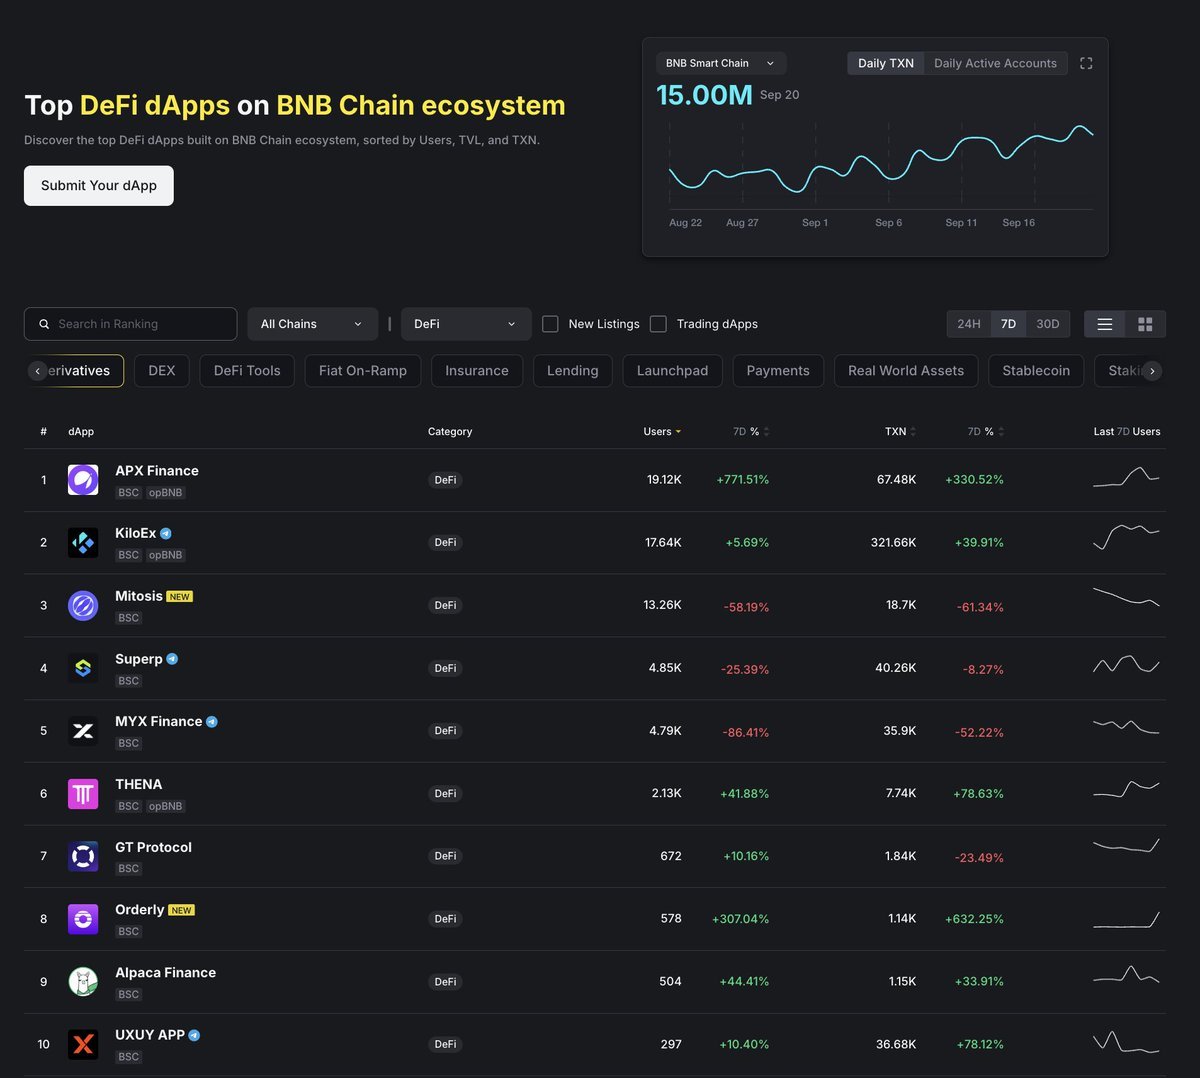Click the APX Finance logo icon
This screenshot has height=1078, width=1200.
[x=83, y=480]
